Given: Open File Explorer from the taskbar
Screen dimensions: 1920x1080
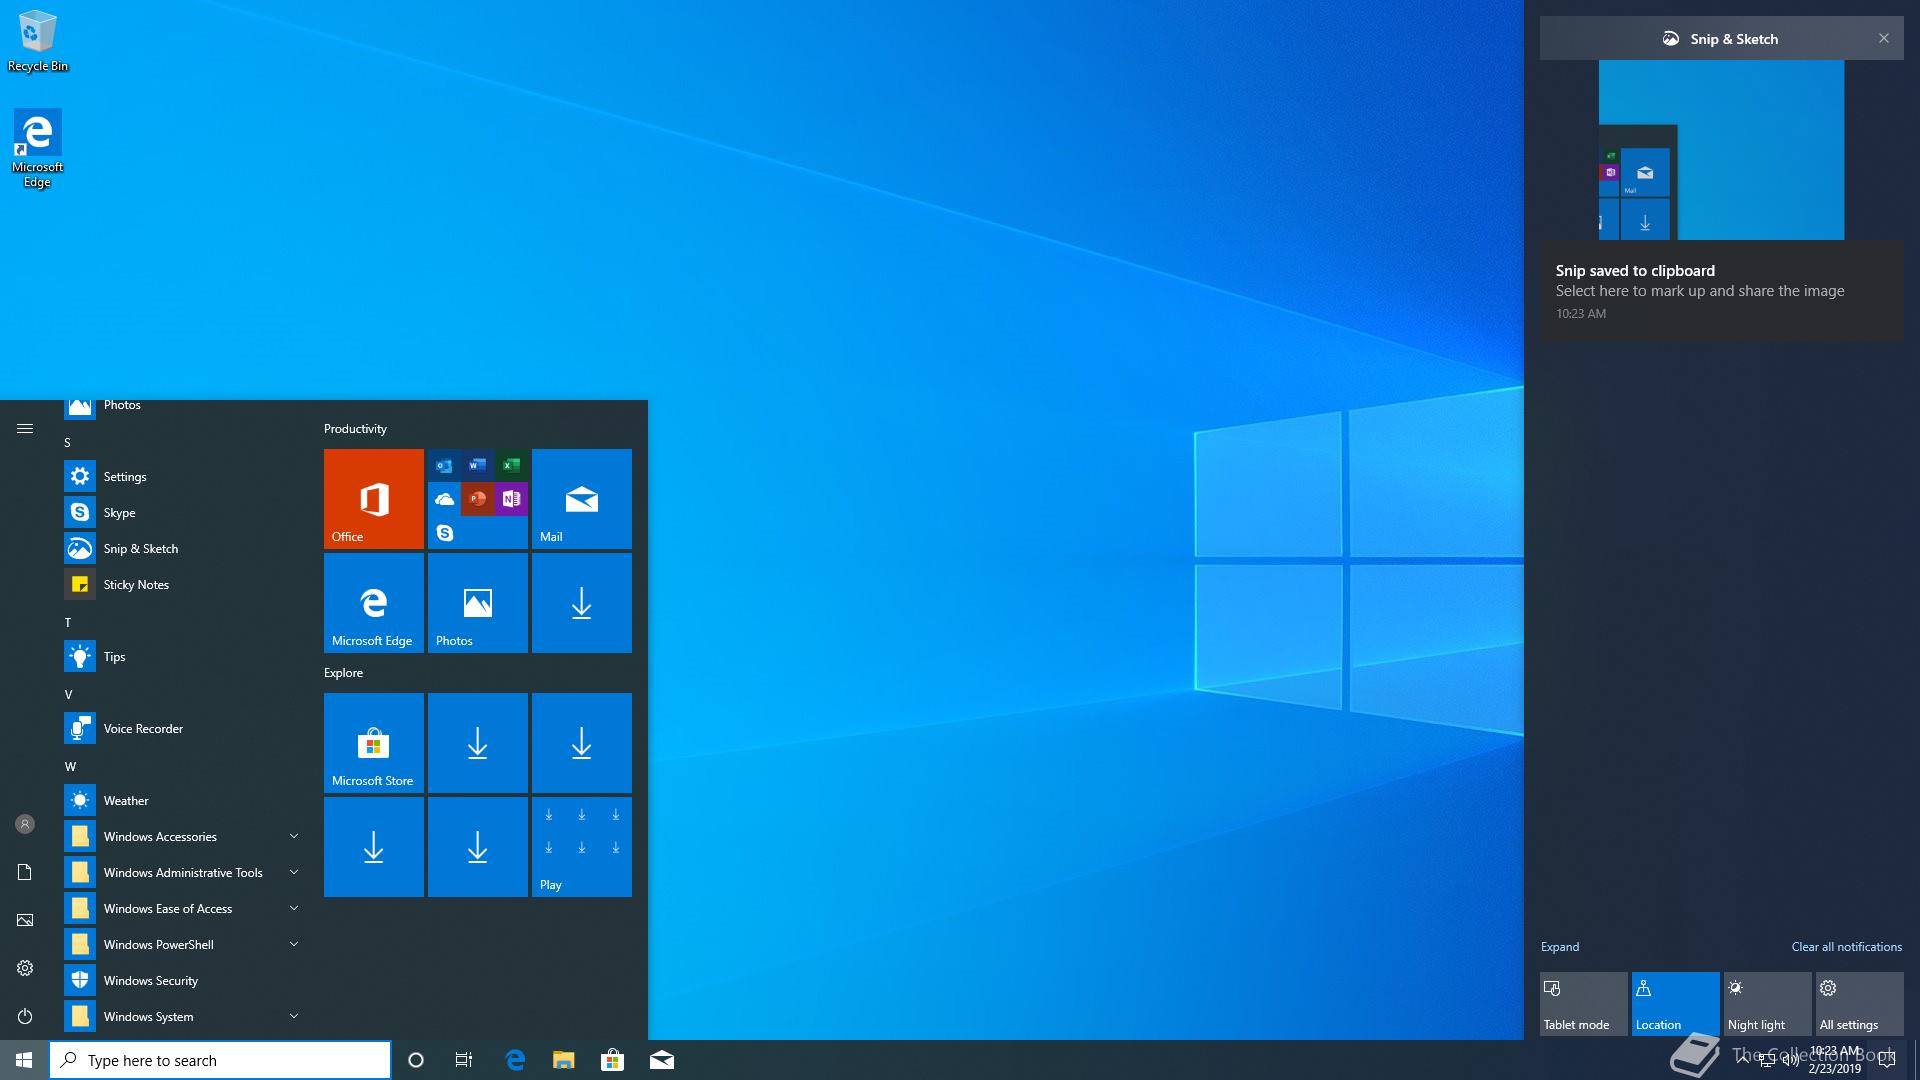Looking at the screenshot, I should point(564,1060).
